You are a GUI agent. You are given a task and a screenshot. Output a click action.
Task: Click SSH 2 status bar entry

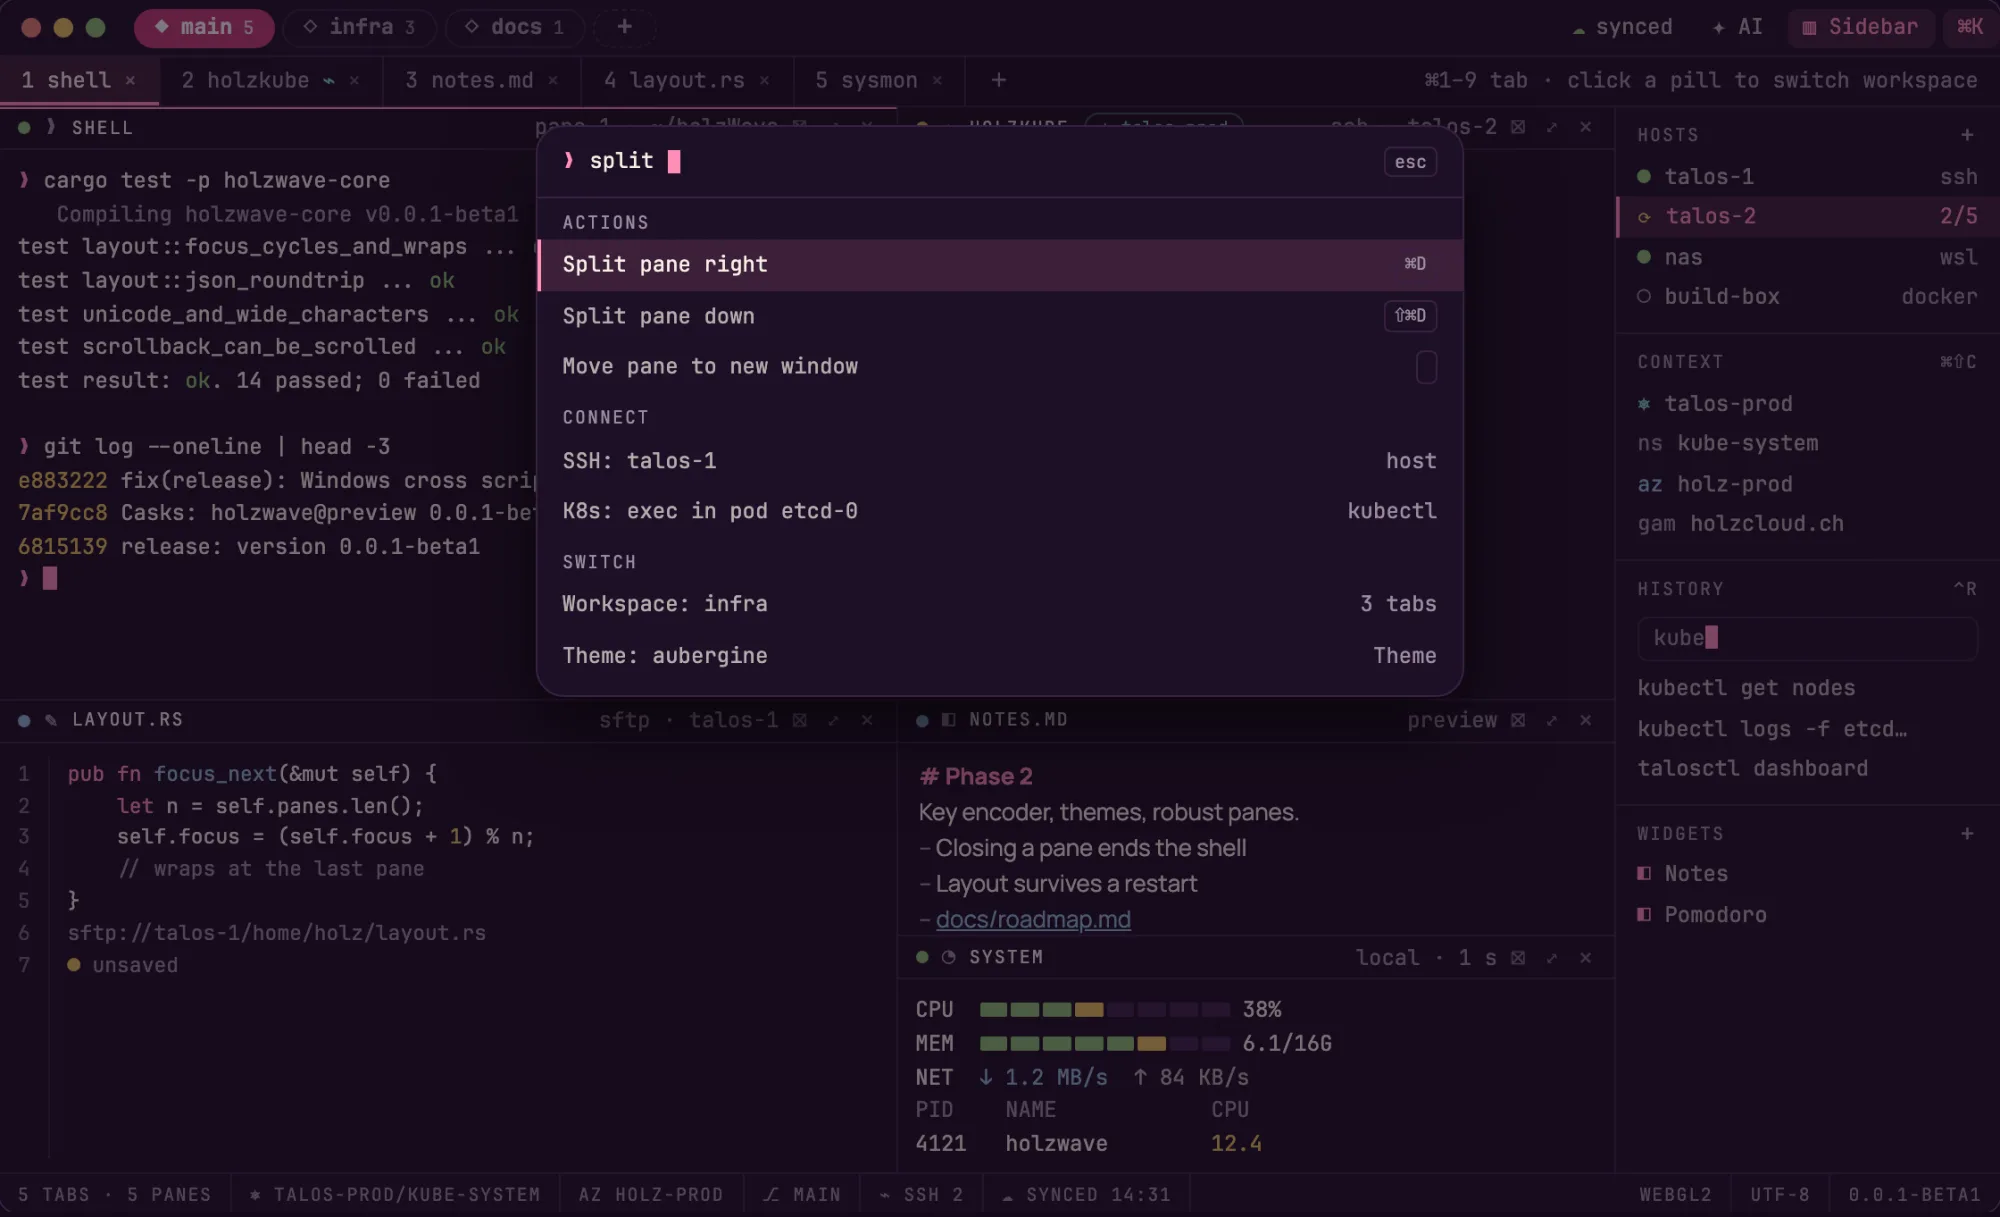[x=921, y=1195]
